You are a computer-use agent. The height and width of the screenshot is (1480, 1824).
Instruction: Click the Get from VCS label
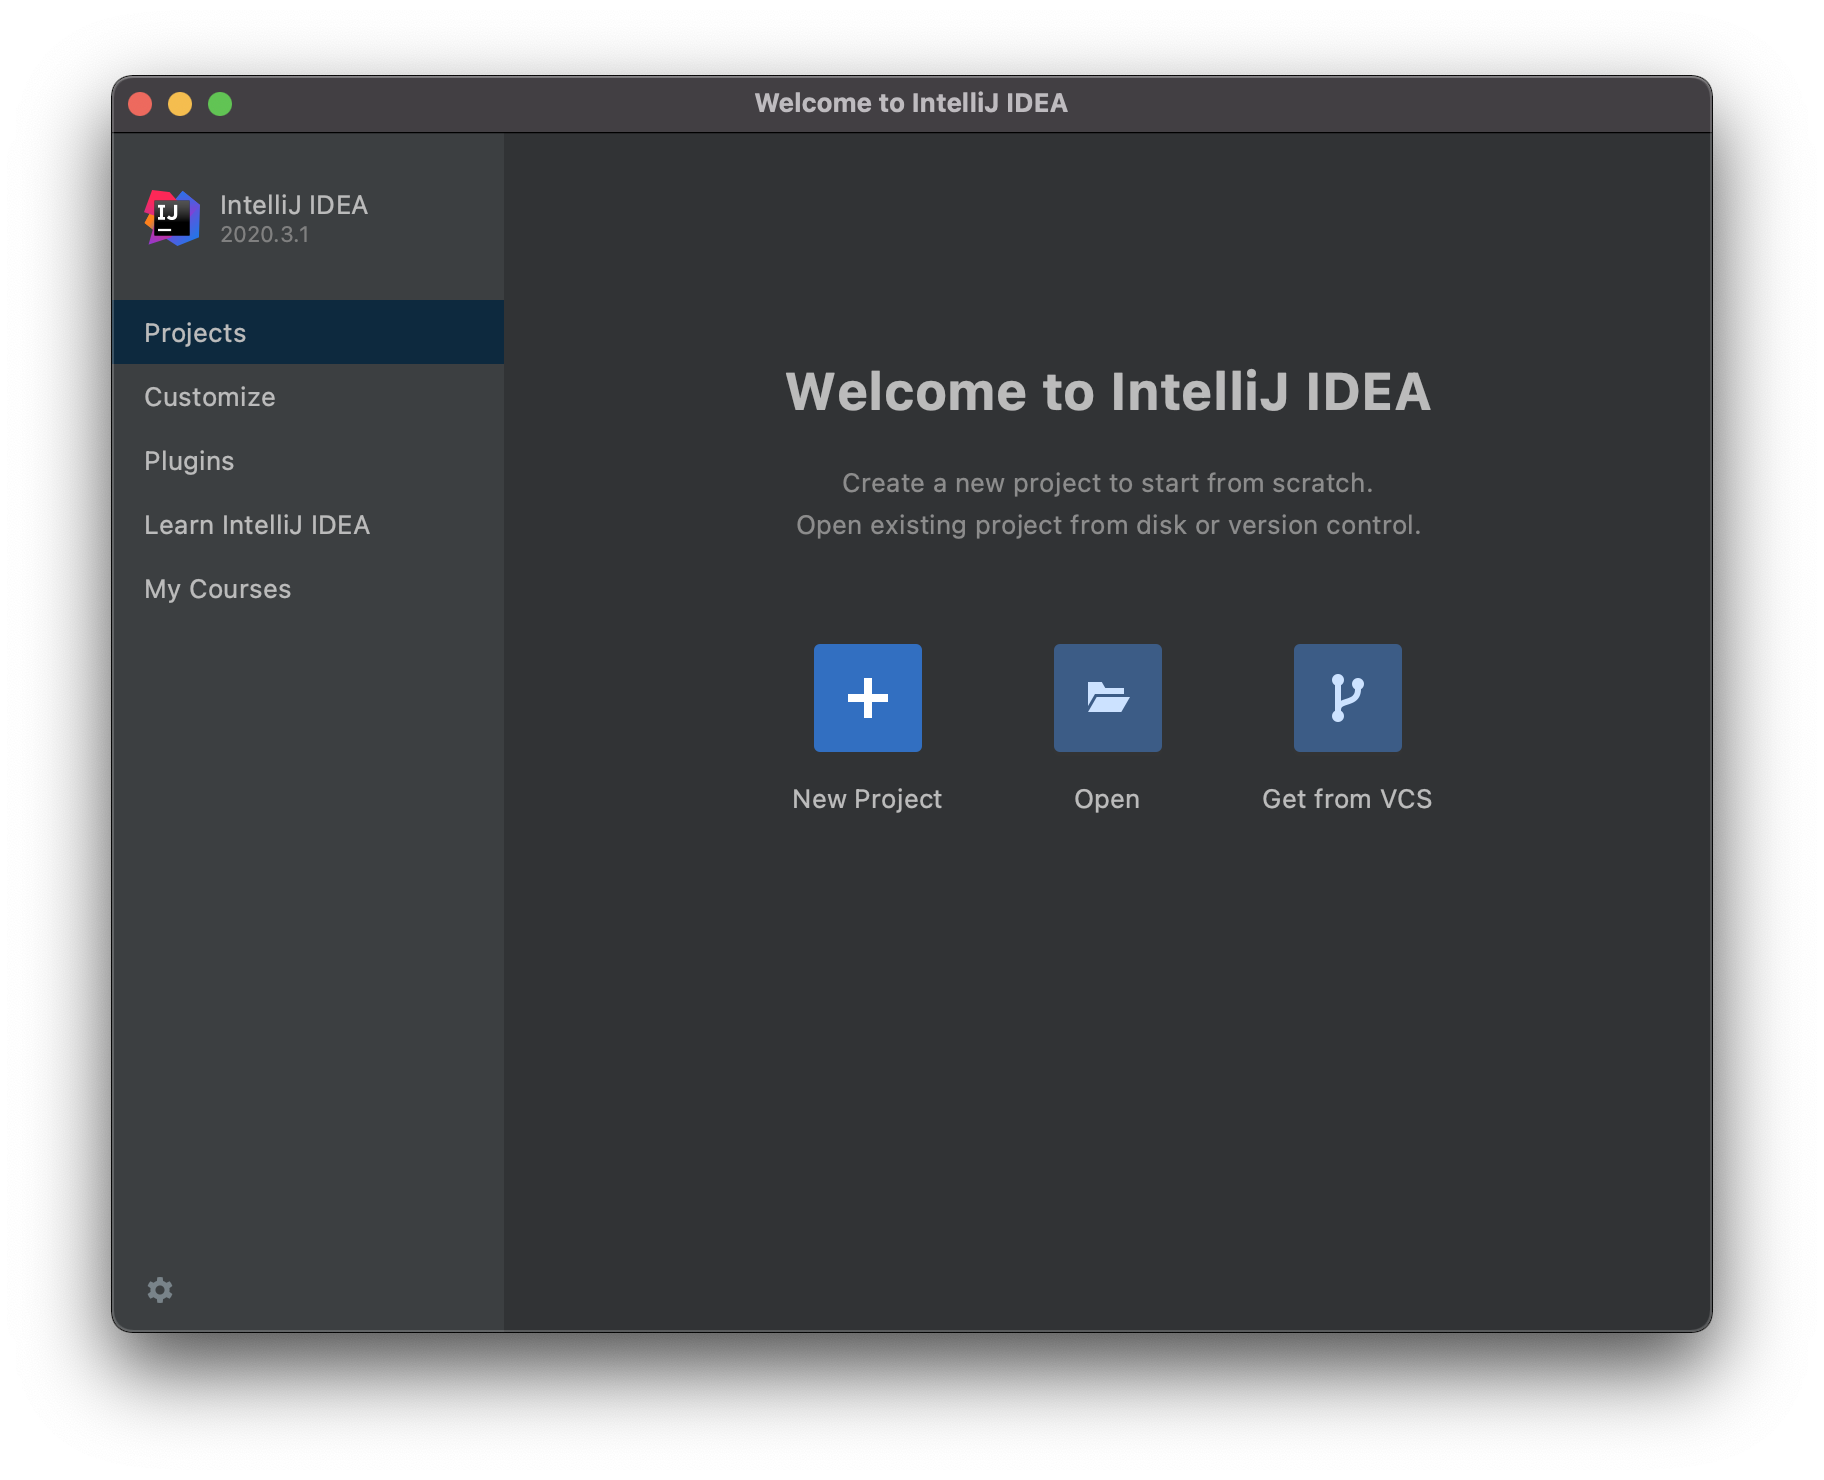[1347, 798]
